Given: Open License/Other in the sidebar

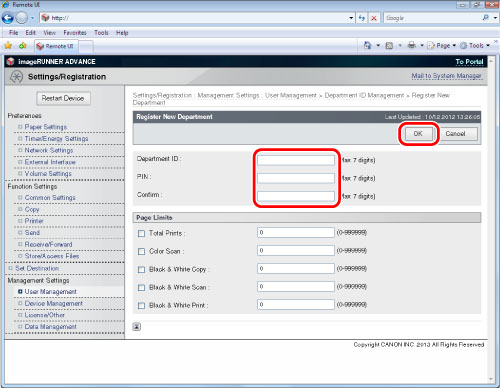Looking at the screenshot, I should coord(45,315).
